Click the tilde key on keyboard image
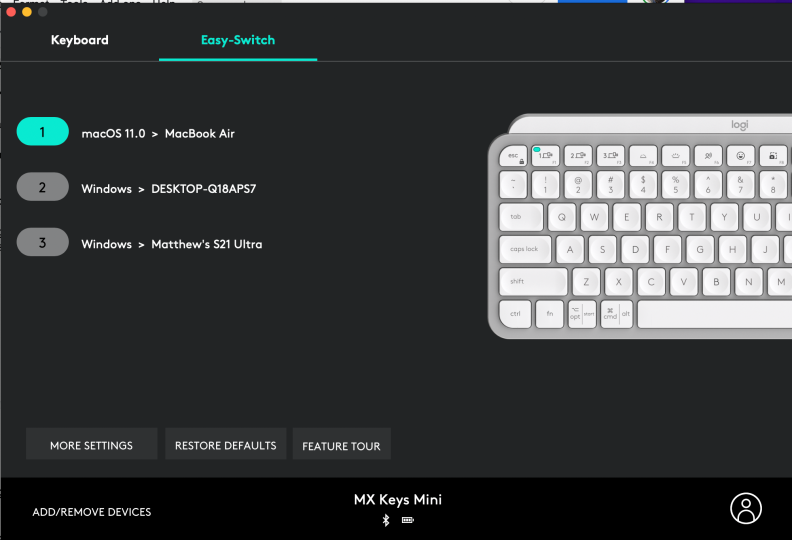 coord(513,184)
